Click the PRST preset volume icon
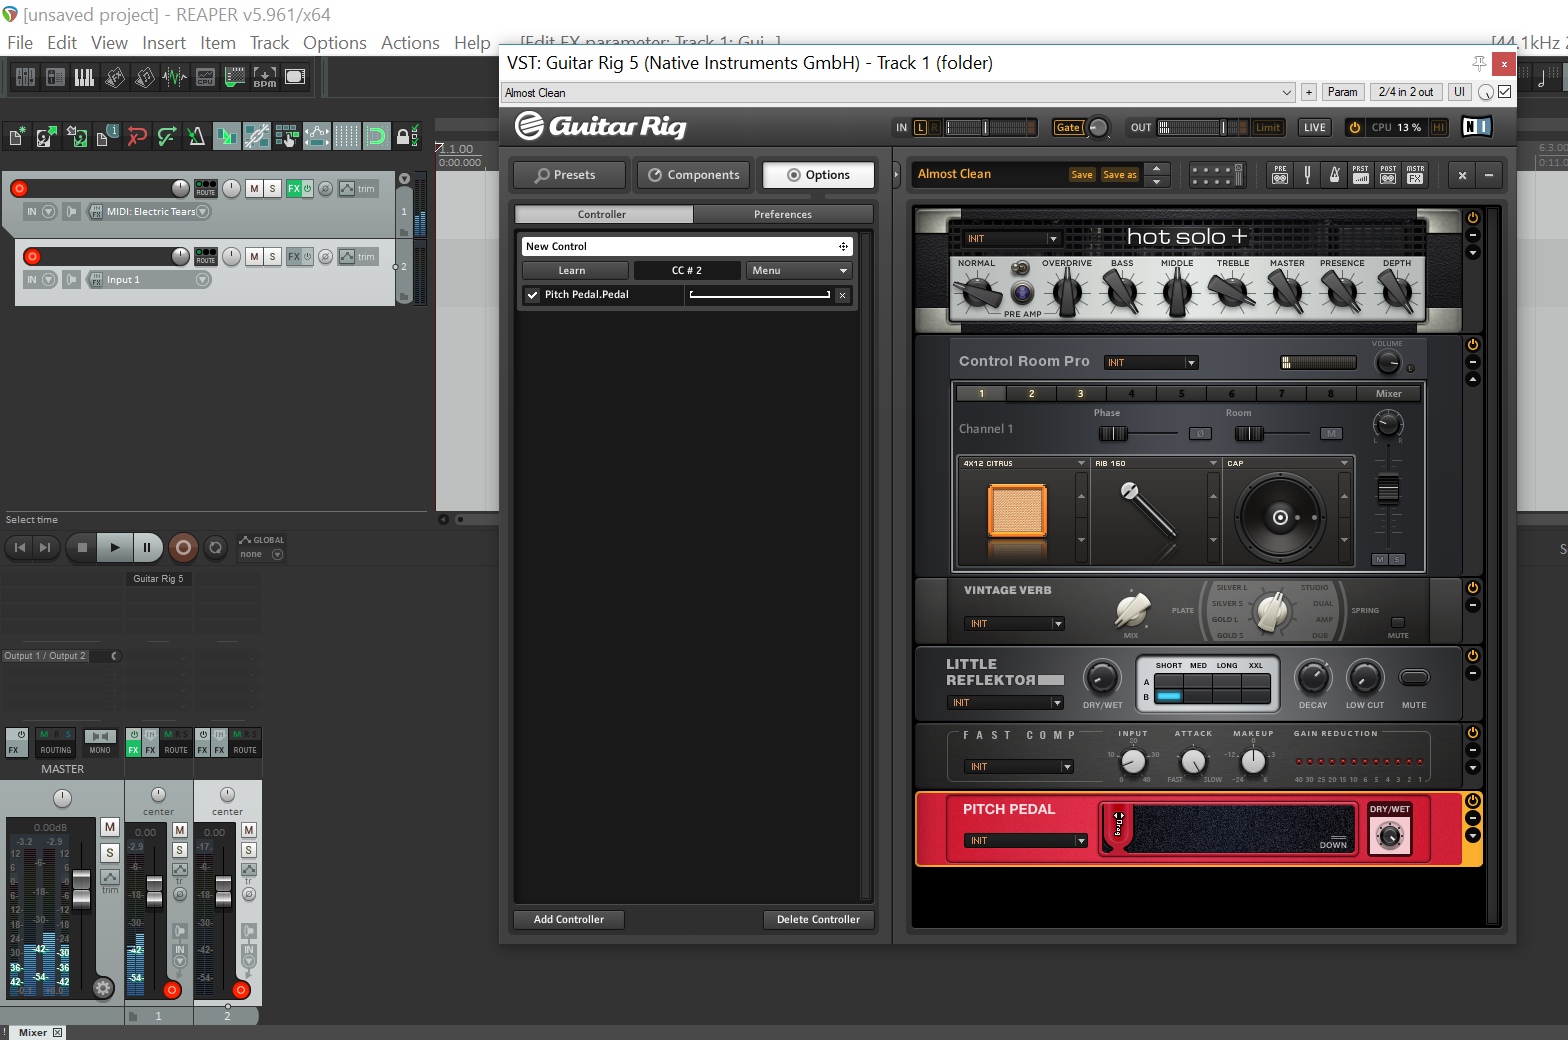1568x1040 pixels. point(1361,175)
